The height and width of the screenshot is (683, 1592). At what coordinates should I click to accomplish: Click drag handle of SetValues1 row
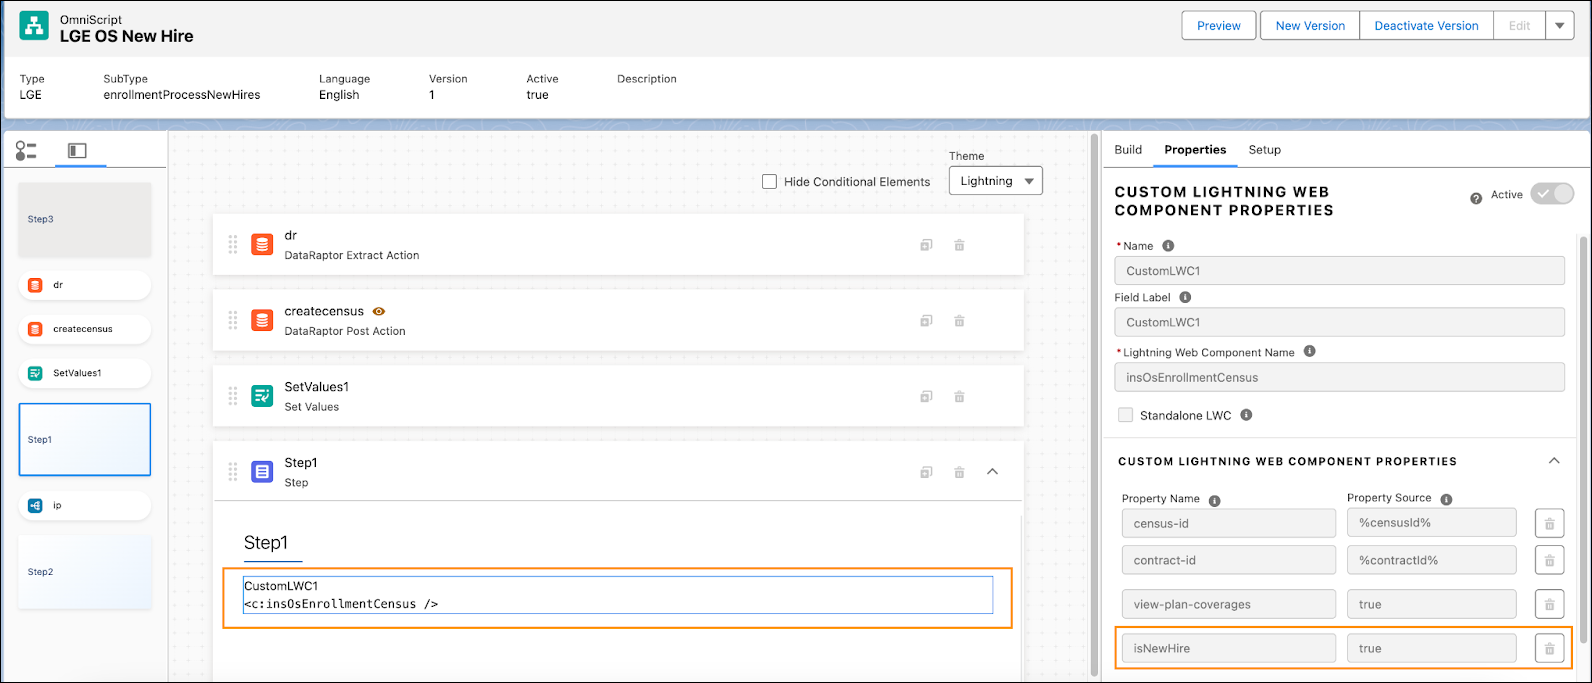232,396
